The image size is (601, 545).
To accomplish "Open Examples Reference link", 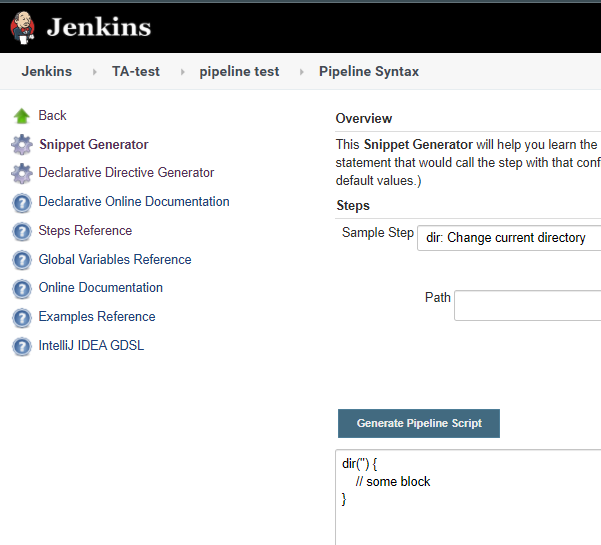I will [x=97, y=317].
